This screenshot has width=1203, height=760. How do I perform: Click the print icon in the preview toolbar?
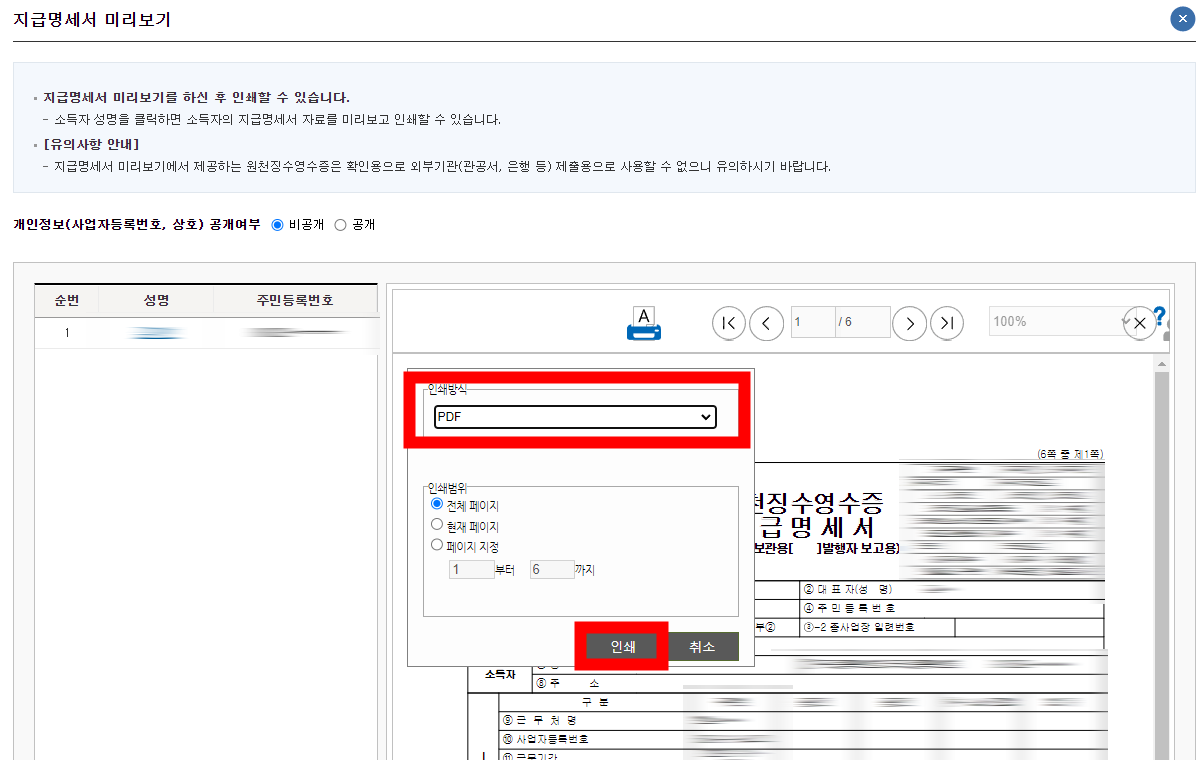(x=643, y=322)
